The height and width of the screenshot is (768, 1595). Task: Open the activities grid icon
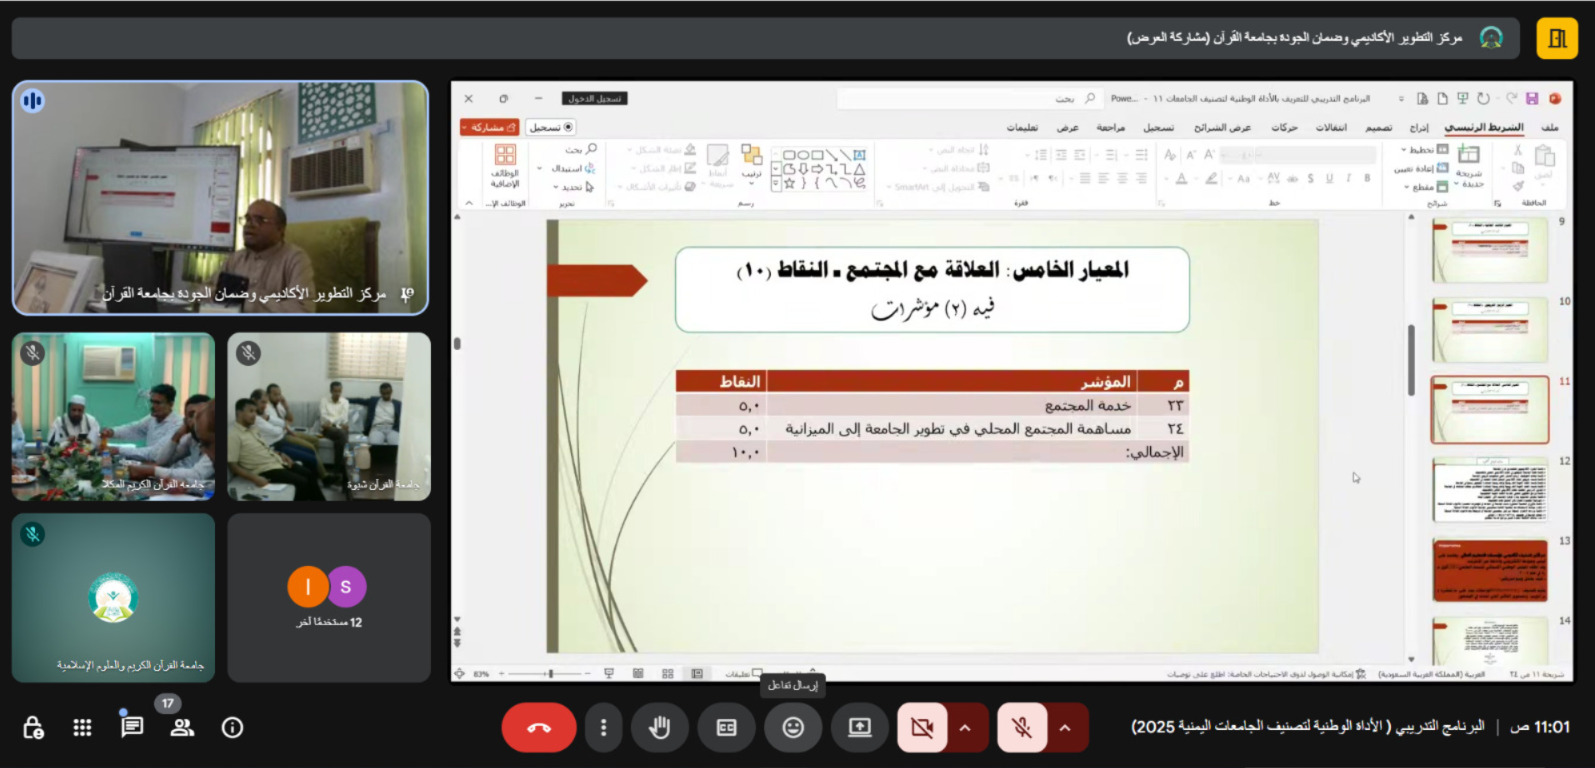83,728
